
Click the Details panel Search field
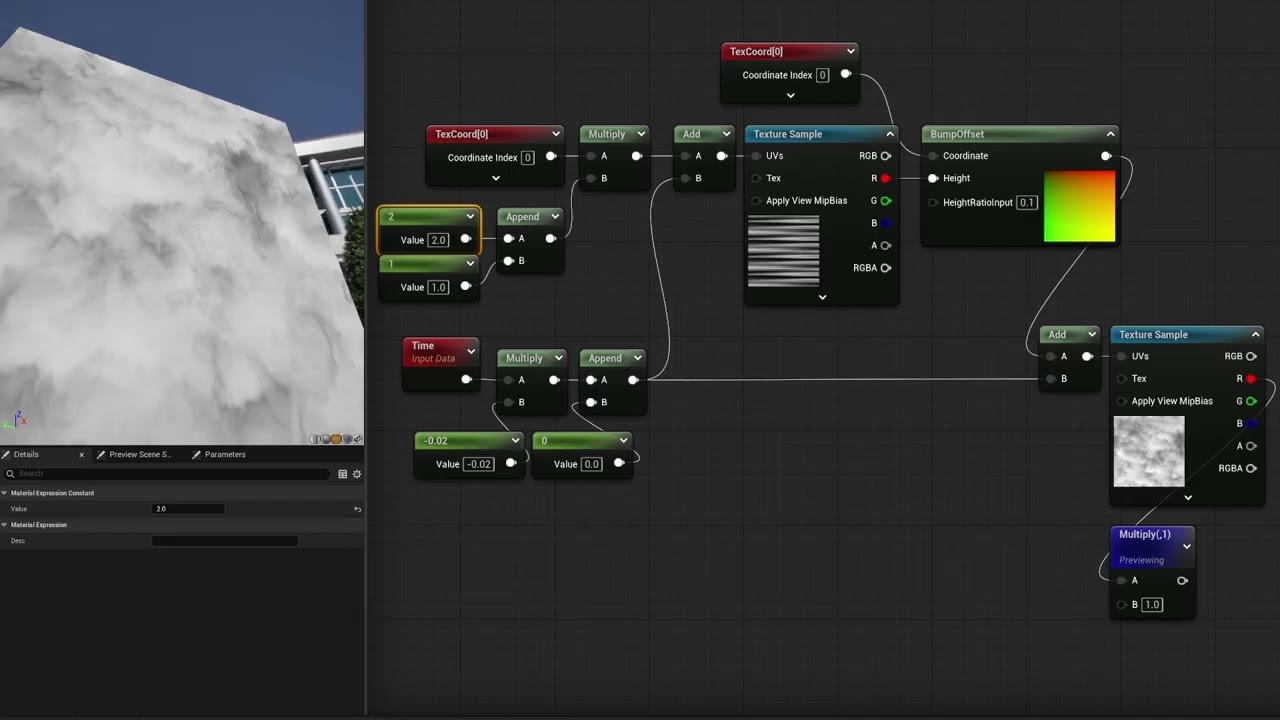pyautogui.click(x=167, y=474)
